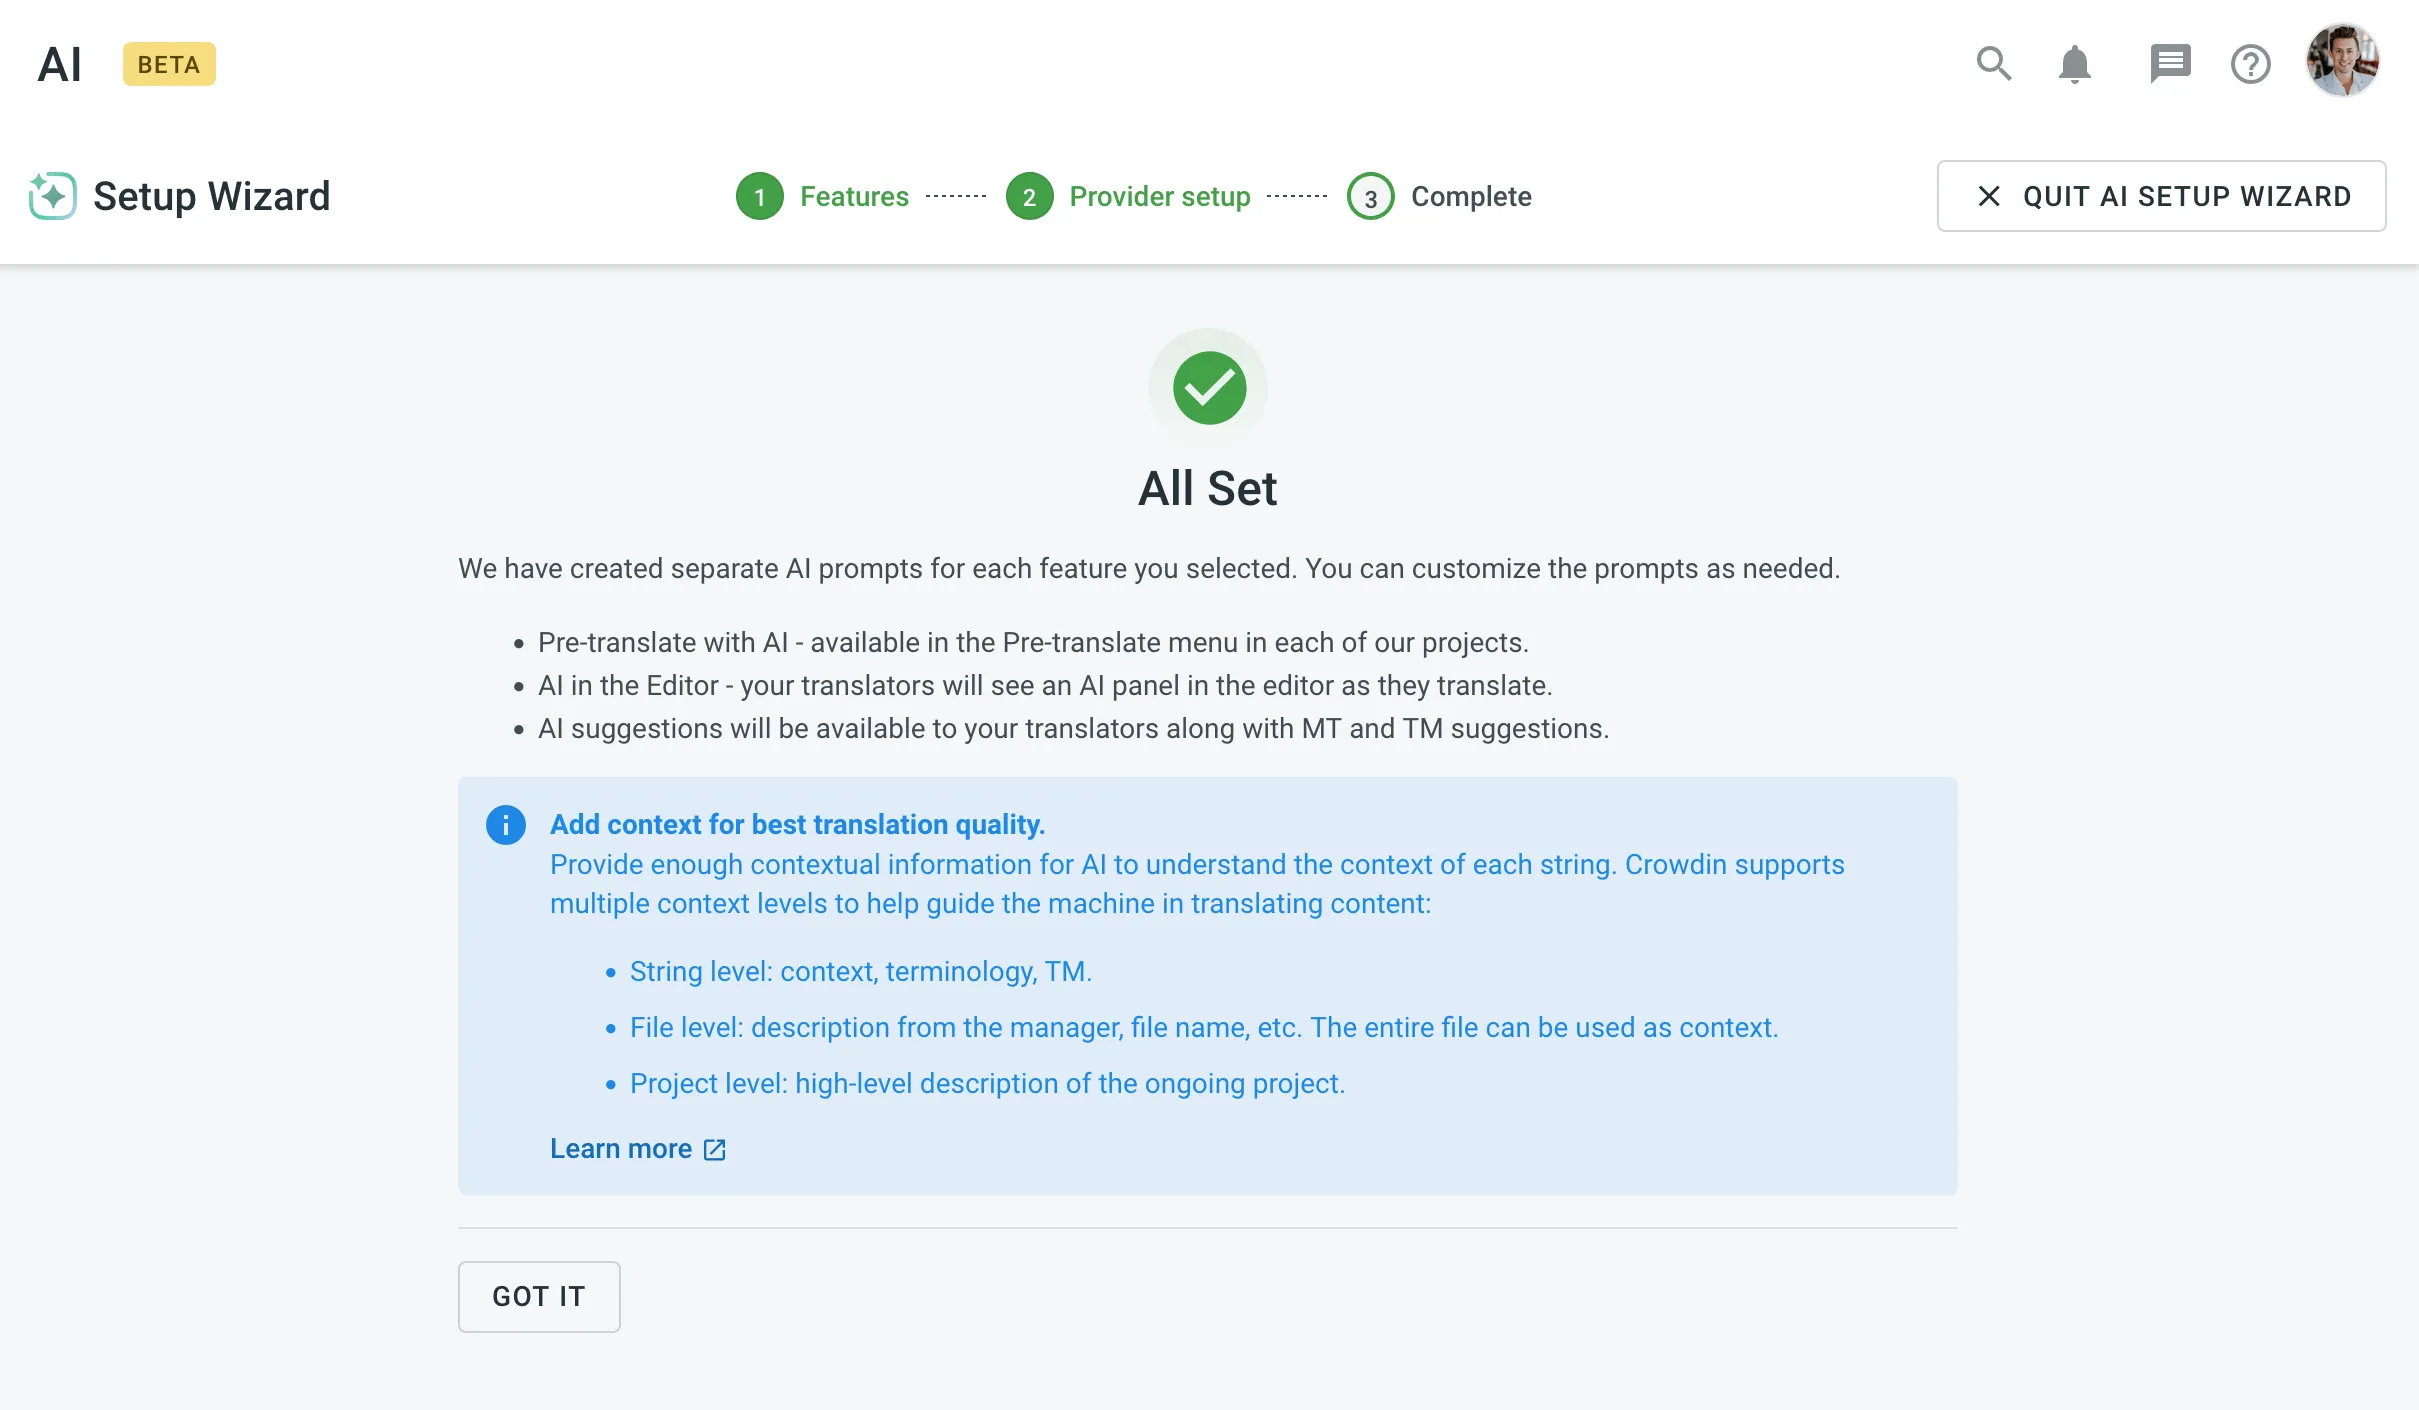Click the AI page title
The image size is (2419, 1410).
60,65
